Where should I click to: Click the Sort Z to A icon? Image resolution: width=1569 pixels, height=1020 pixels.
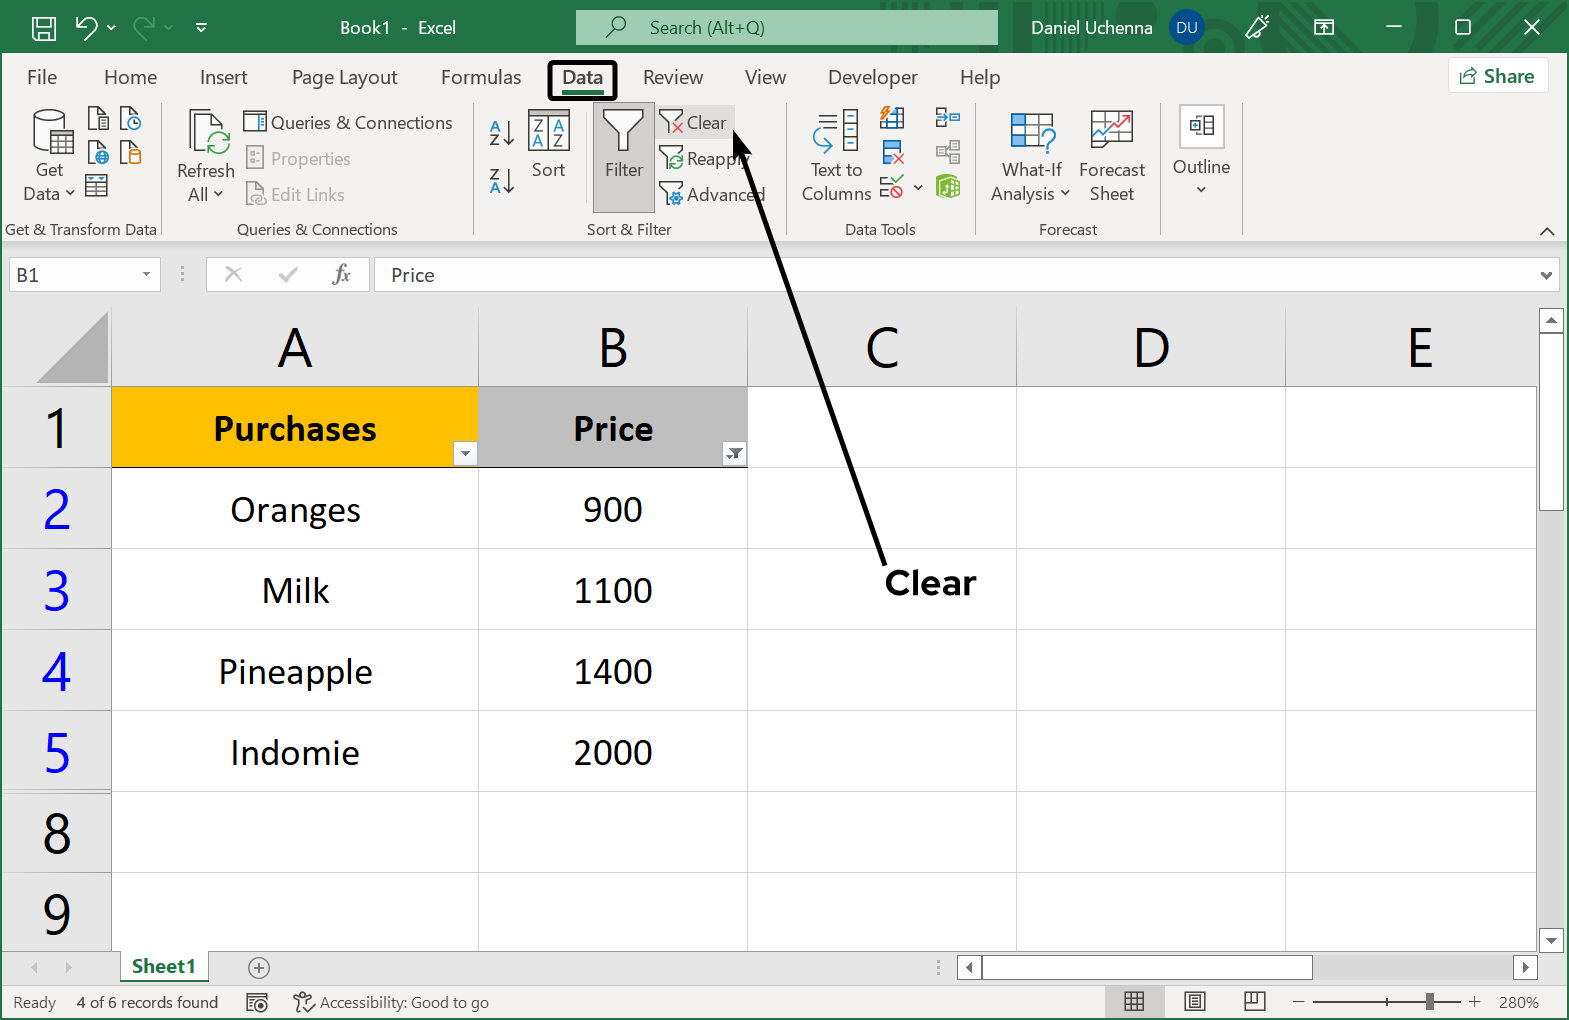[x=501, y=181]
